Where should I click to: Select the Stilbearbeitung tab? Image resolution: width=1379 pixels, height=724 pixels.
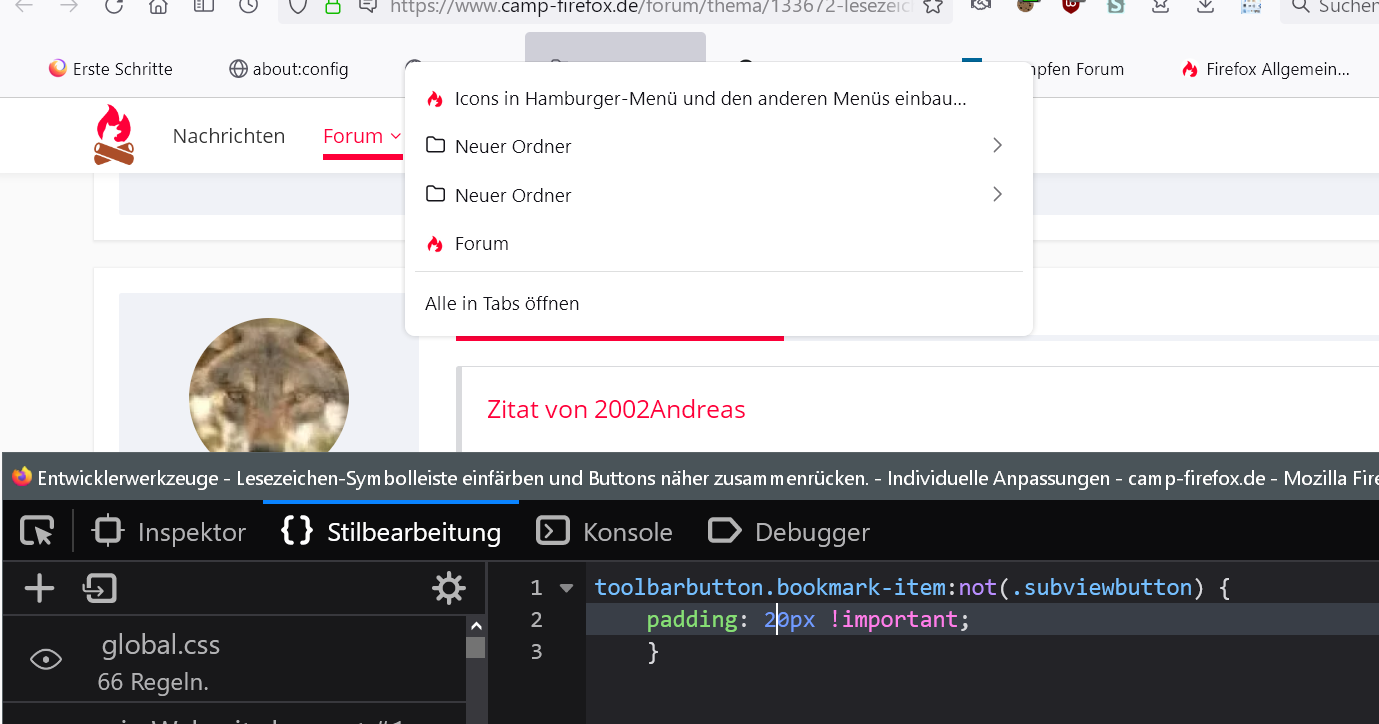click(391, 532)
